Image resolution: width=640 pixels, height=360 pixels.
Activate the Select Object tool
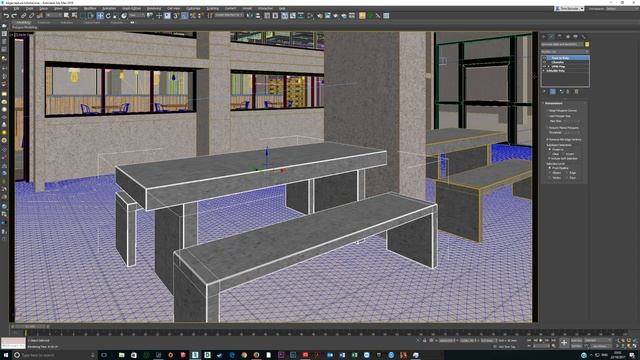click(67, 16)
